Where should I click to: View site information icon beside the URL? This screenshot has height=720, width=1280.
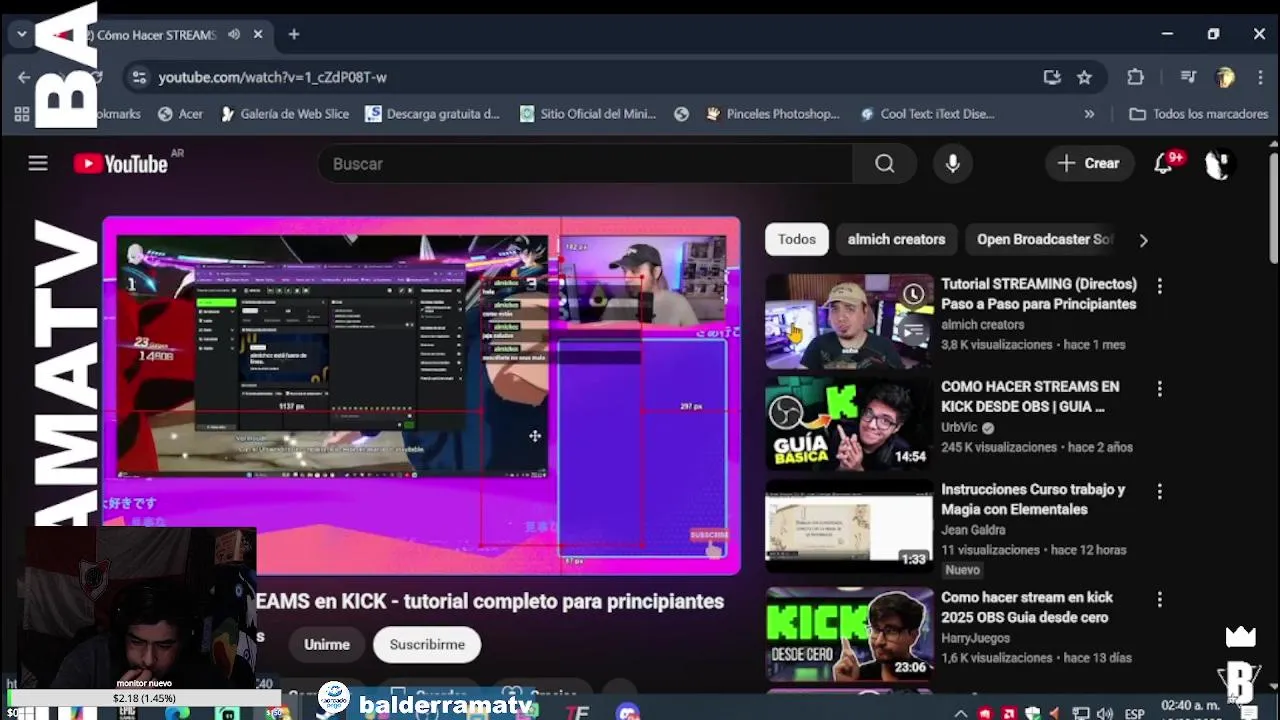(139, 77)
